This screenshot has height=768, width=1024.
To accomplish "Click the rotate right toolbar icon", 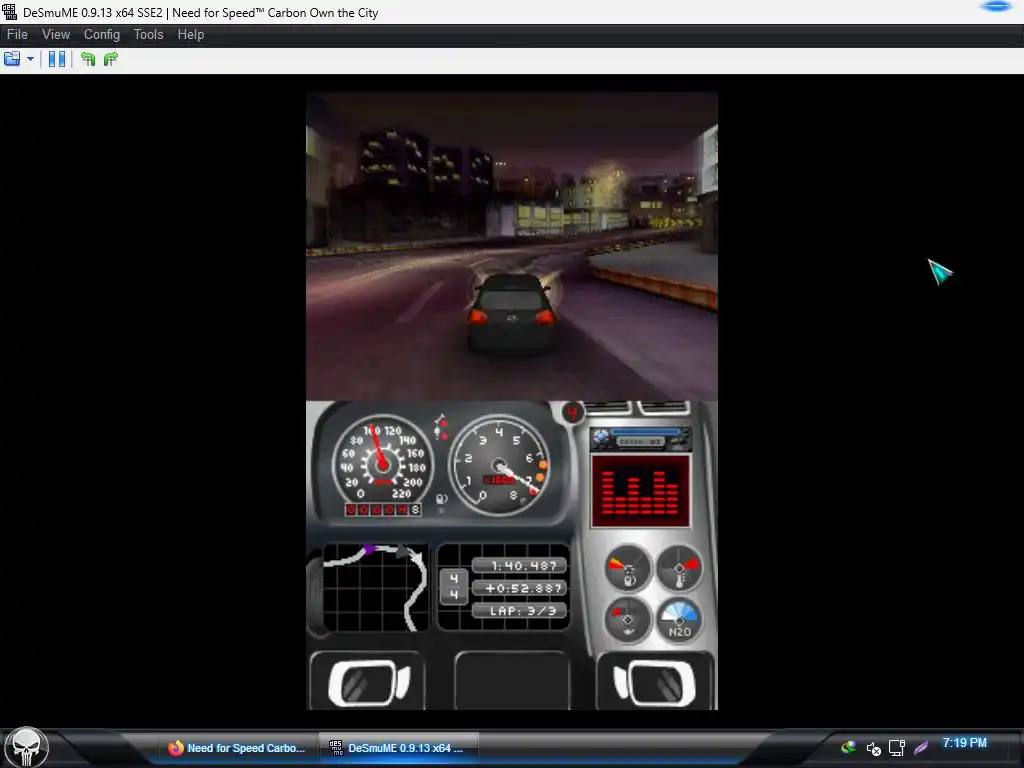I will [110, 59].
